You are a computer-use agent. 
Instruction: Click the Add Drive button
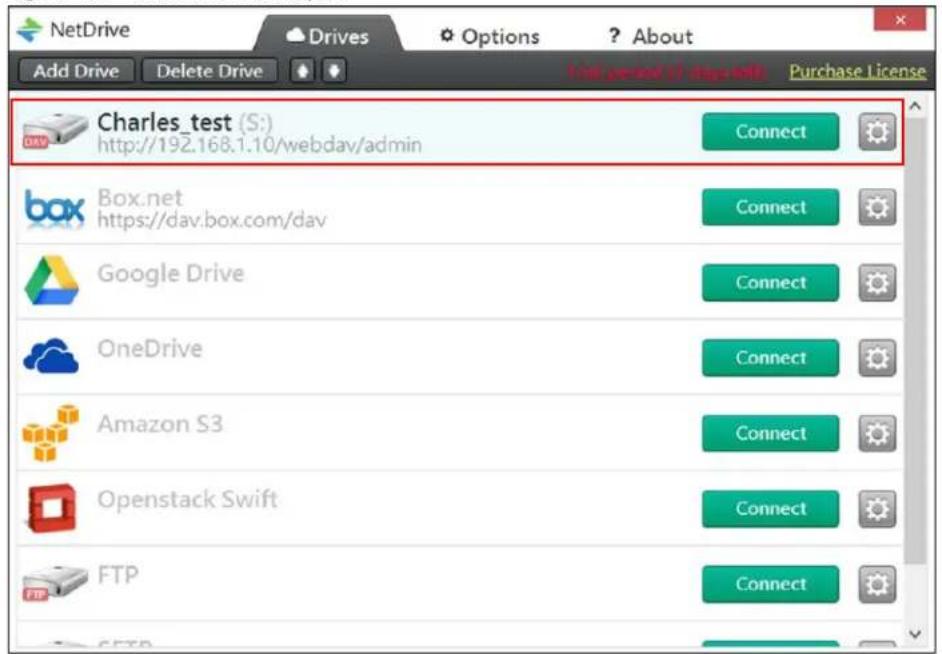pyautogui.click(x=76, y=71)
